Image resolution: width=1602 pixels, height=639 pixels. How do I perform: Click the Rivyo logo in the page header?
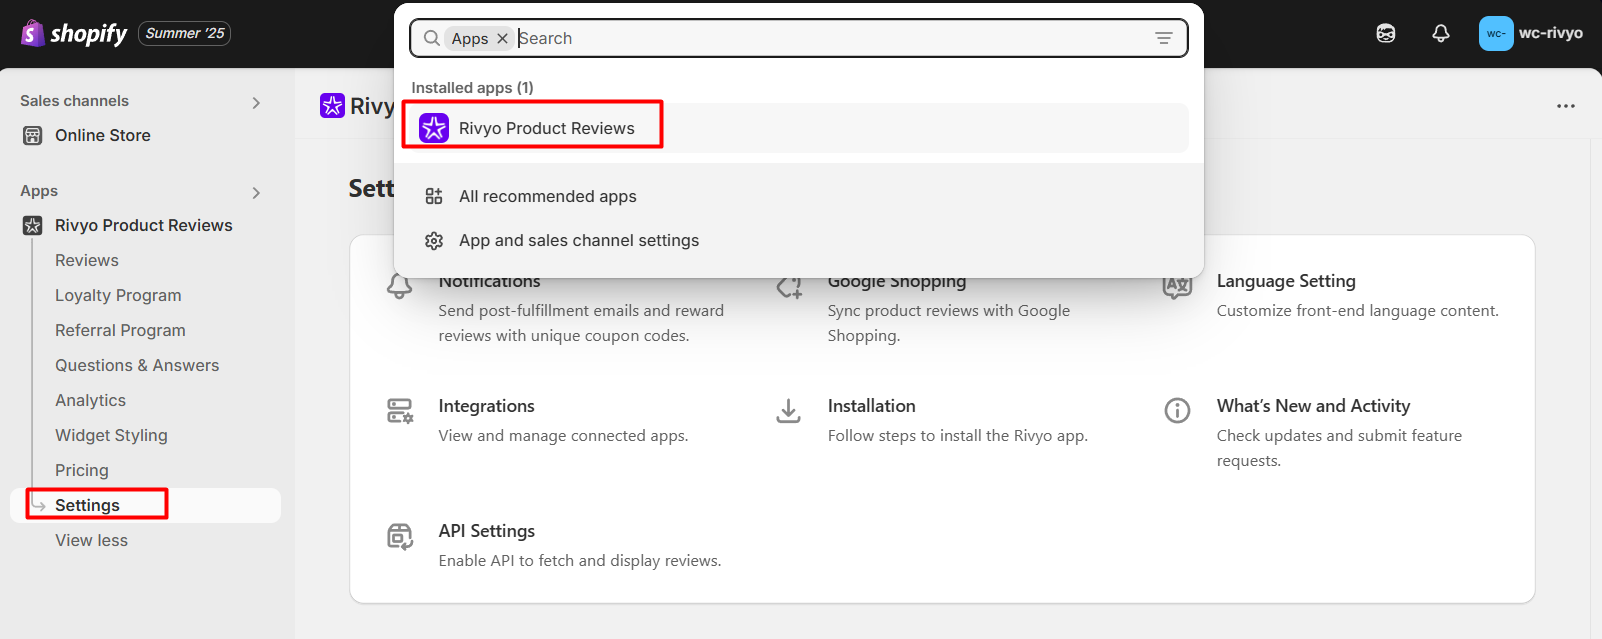332,105
